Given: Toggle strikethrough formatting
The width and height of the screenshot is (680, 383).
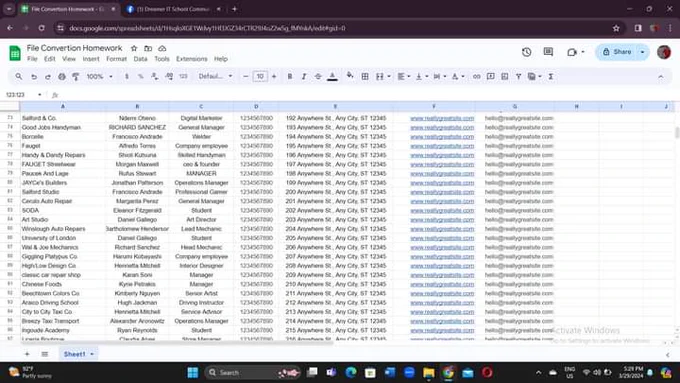Looking at the screenshot, I should (318, 76).
